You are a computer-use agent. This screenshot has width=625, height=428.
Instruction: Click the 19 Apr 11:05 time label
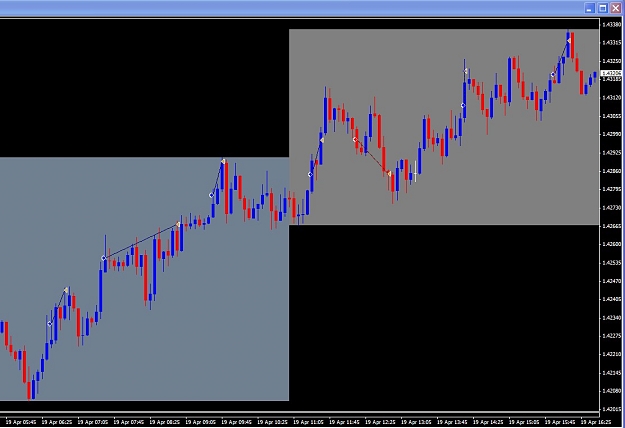pos(308,422)
